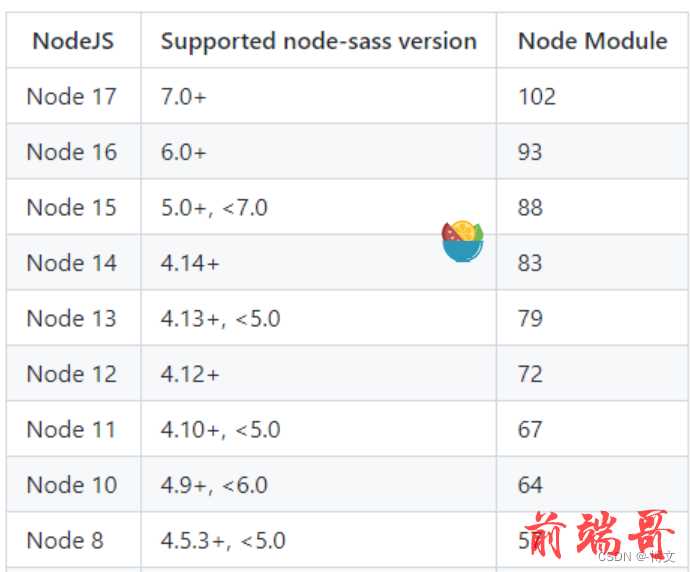The width and height of the screenshot is (691, 572).
Task: Select the 4.10+, <5.0 version cell
Action: 220,430
